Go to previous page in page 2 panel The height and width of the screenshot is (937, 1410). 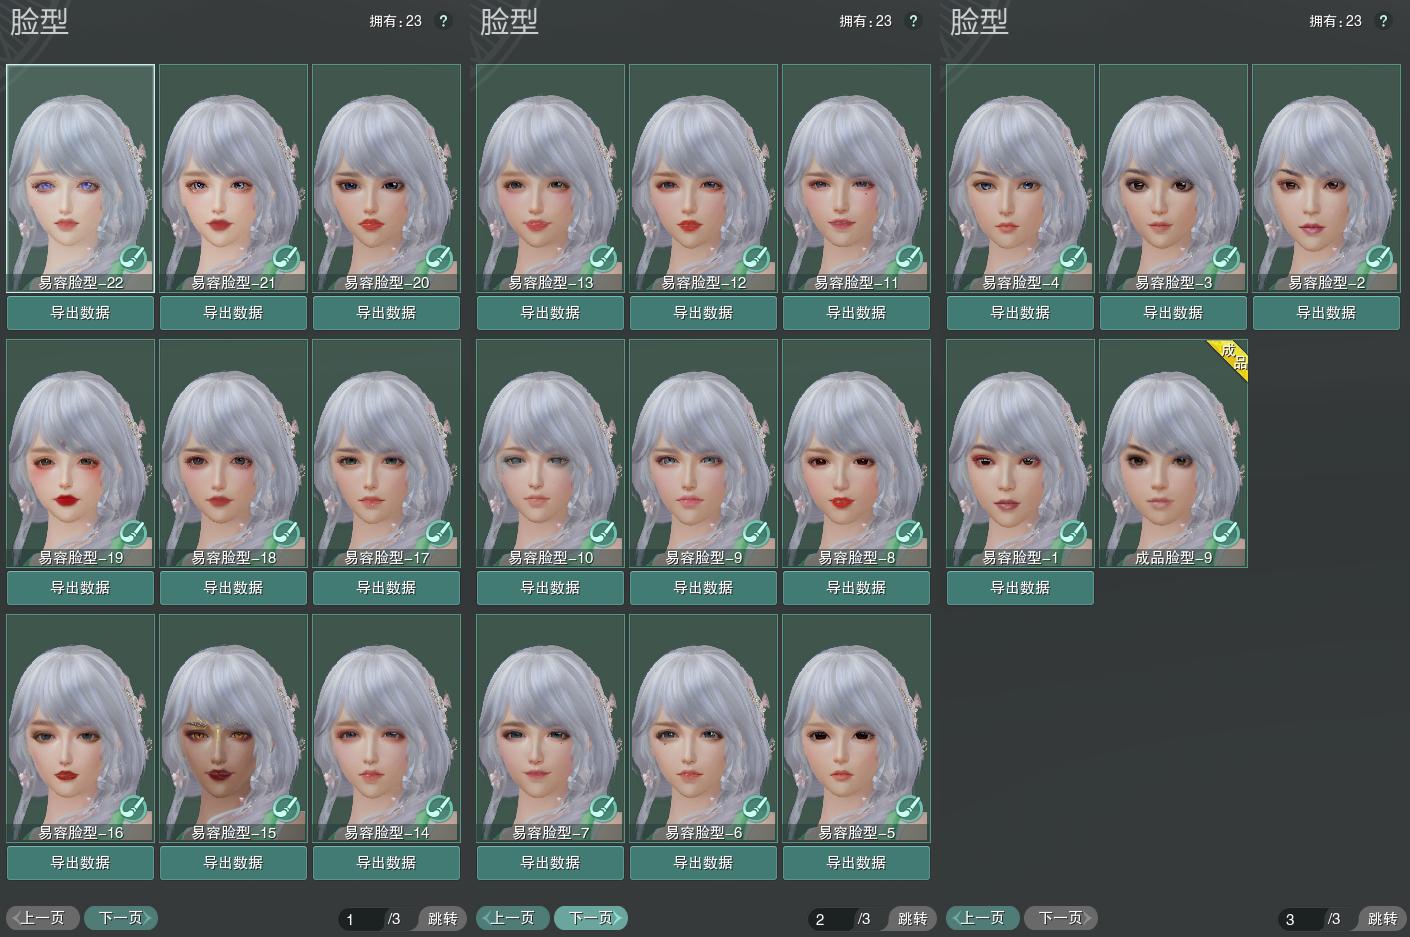513,918
